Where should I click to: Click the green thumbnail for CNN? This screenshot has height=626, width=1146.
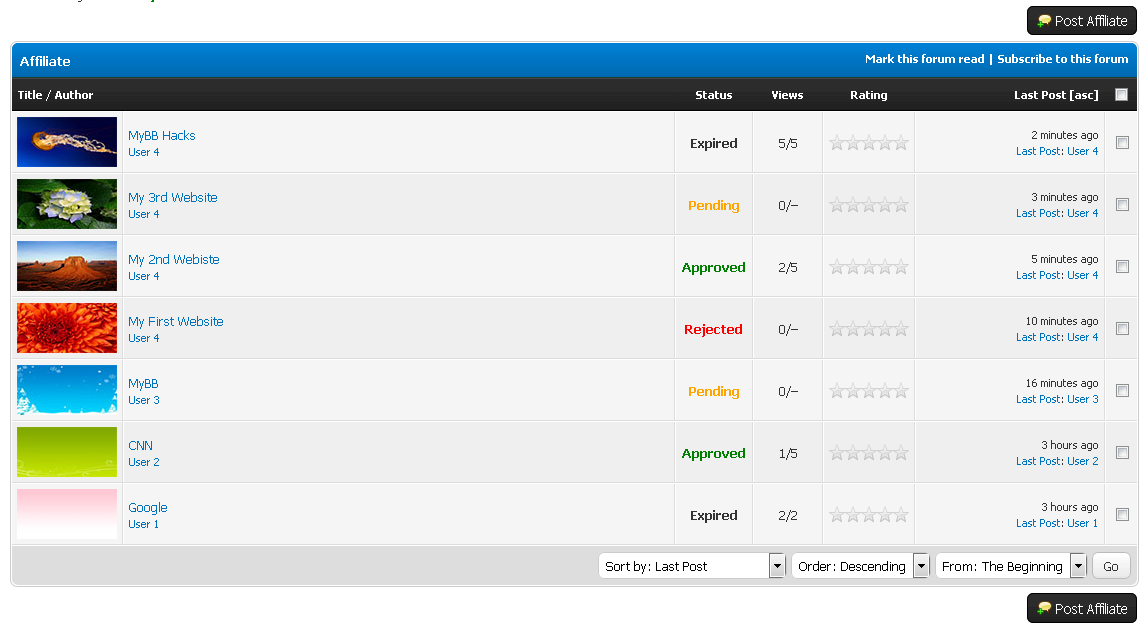coord(67,452)
